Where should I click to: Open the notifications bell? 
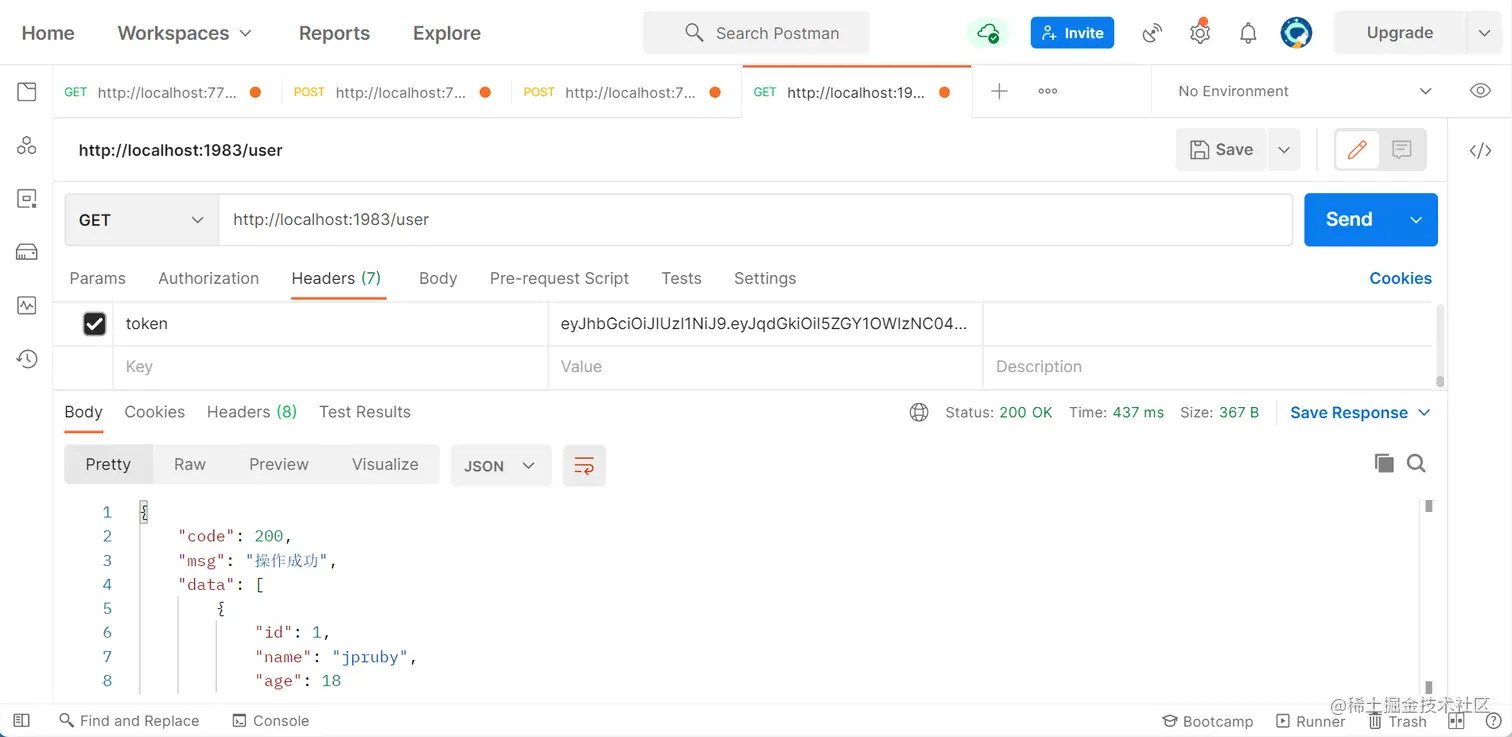(1248, 33)
